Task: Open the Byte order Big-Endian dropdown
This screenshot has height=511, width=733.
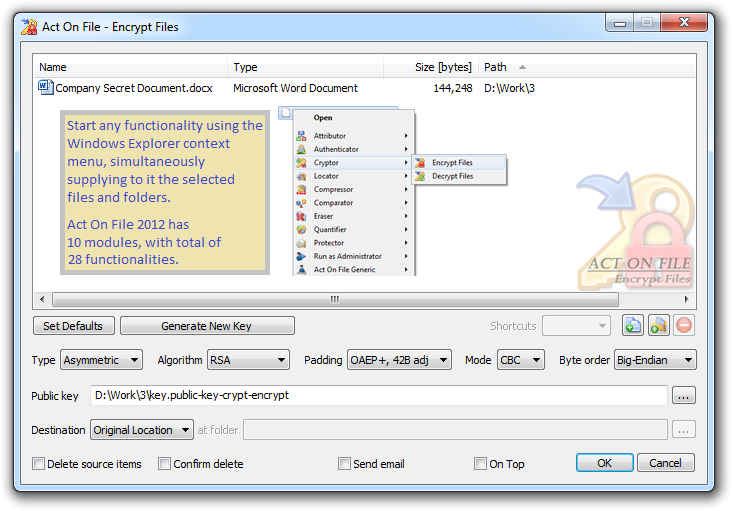Action: coord(655,360)
